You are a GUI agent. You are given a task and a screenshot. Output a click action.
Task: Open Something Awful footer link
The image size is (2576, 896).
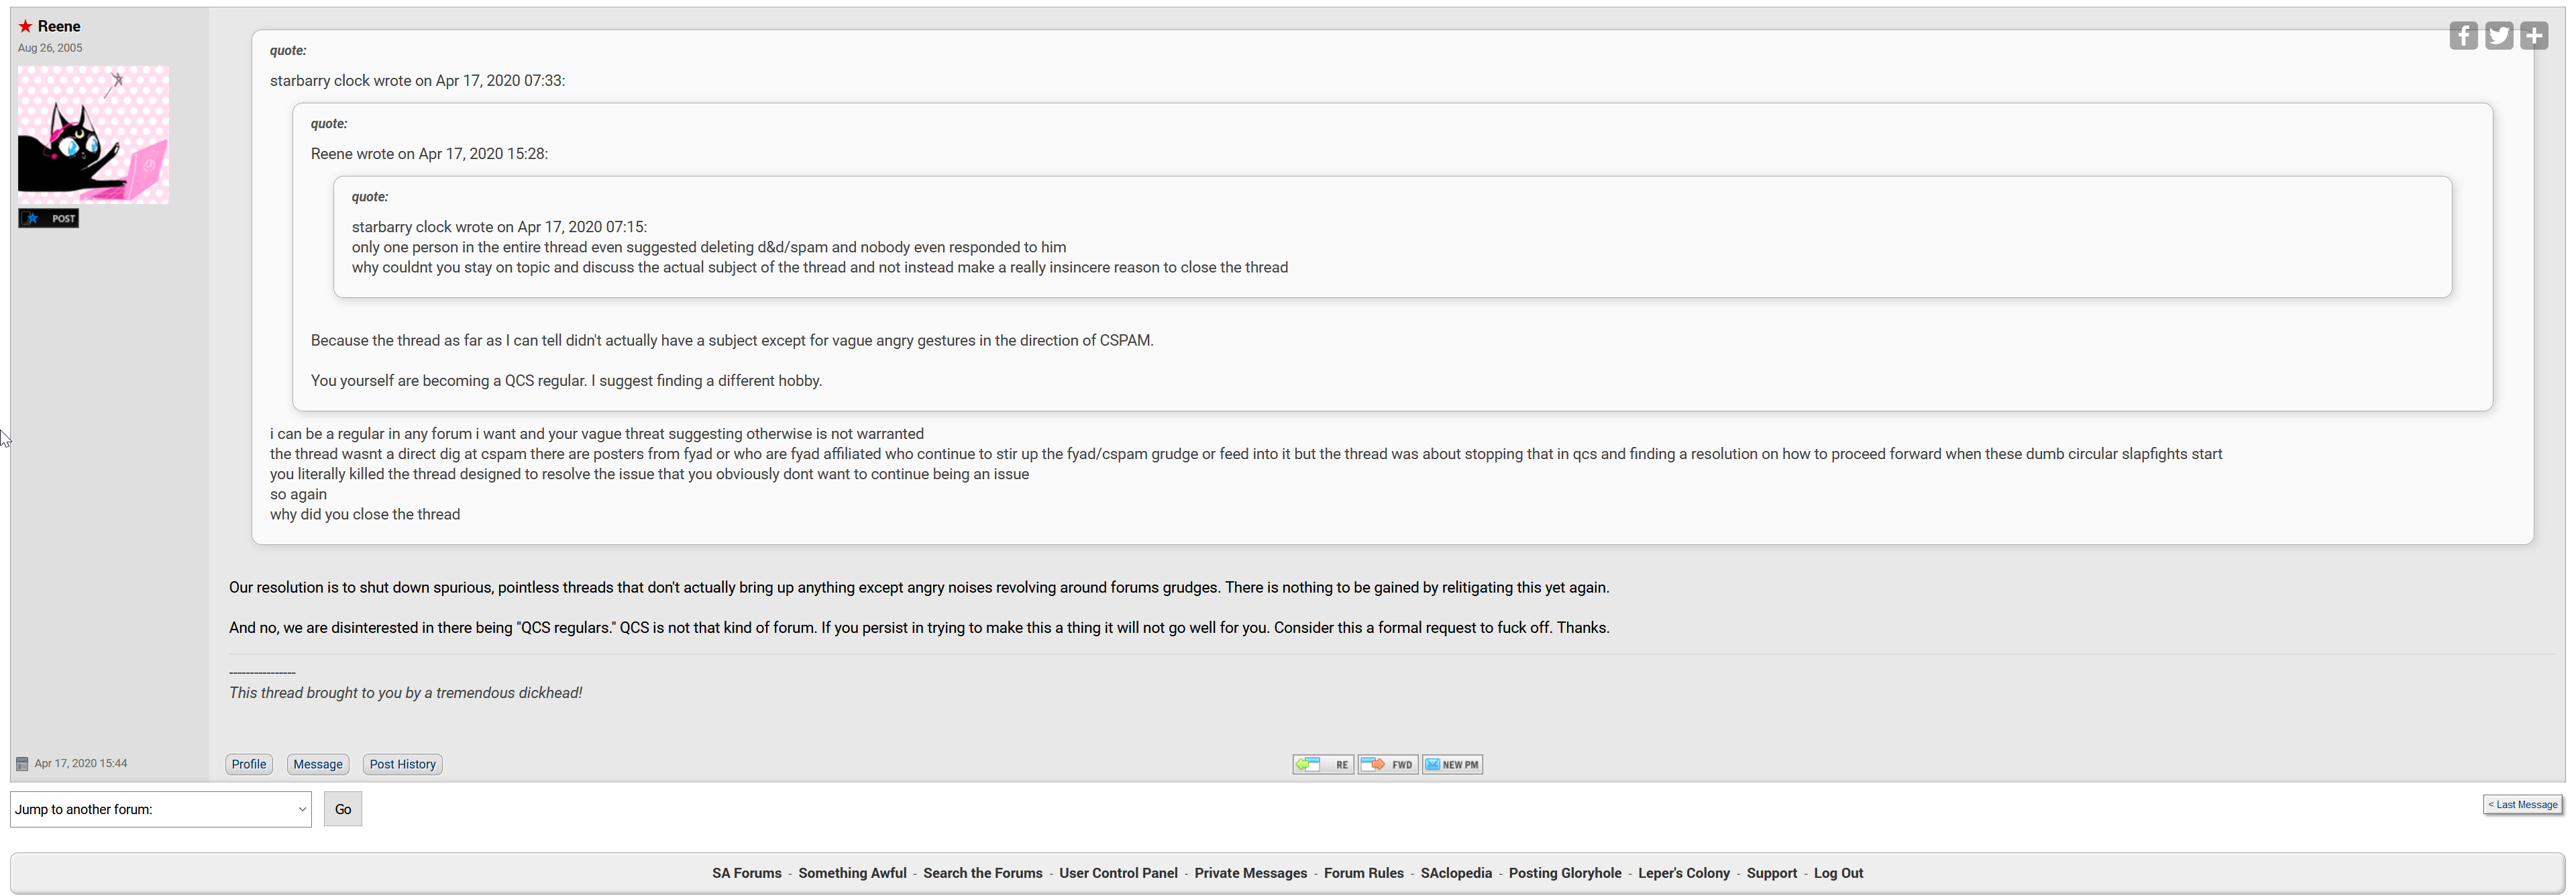pyautogui.click(x=852, y=873)
